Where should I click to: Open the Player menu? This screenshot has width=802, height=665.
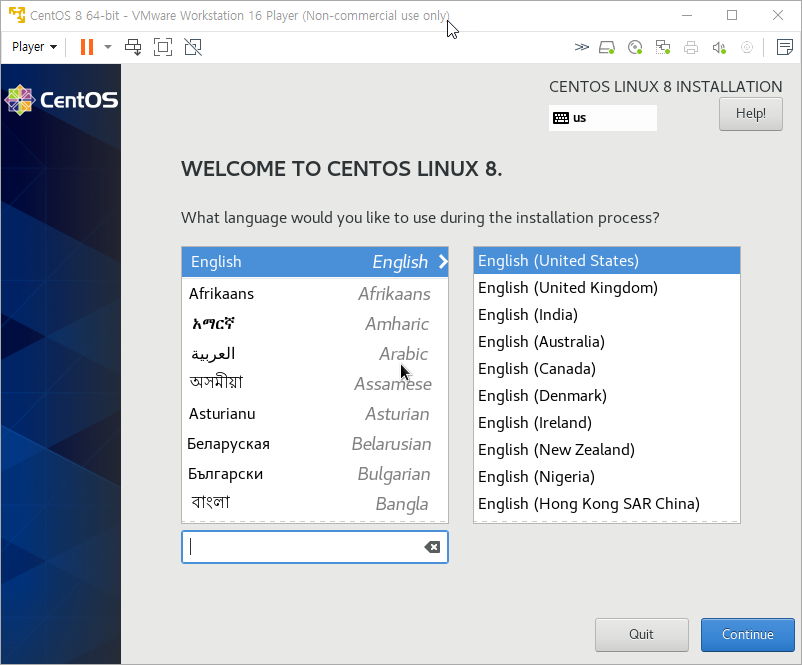click(34, 47)
